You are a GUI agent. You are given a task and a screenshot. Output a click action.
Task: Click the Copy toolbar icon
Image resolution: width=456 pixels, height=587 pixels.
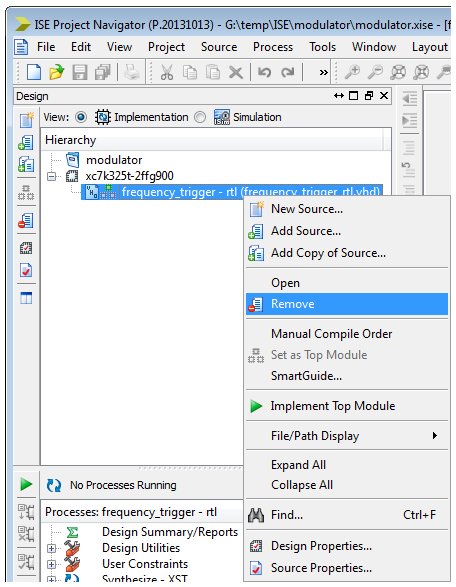(x=190, y=72)
